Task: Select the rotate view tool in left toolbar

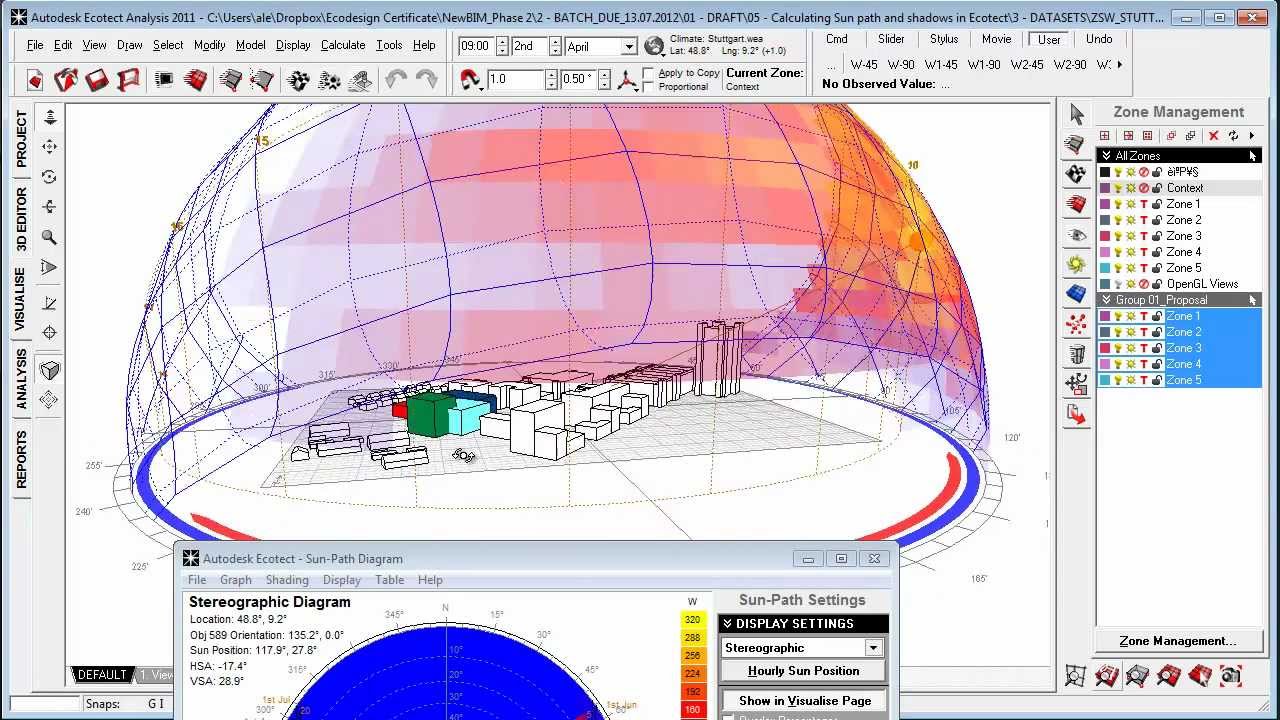Action: (49, 177)
